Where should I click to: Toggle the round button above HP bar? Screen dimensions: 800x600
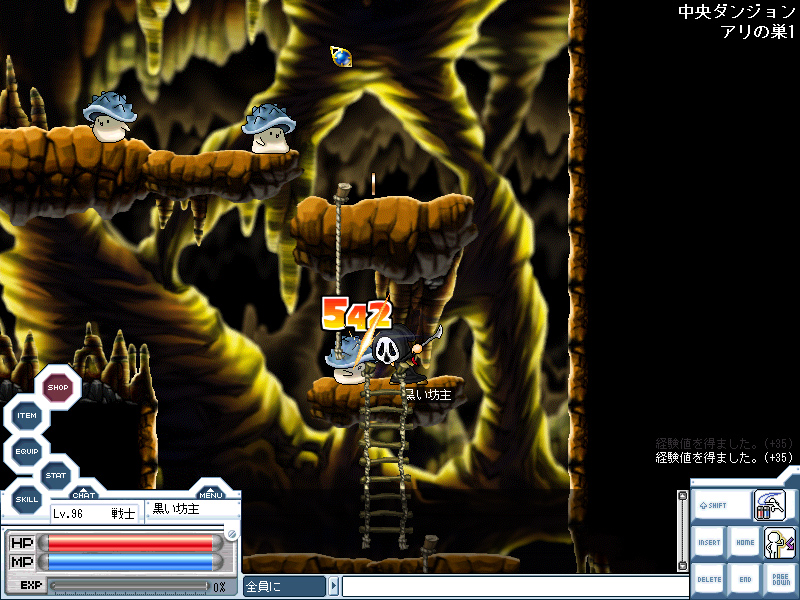(231, 534)
